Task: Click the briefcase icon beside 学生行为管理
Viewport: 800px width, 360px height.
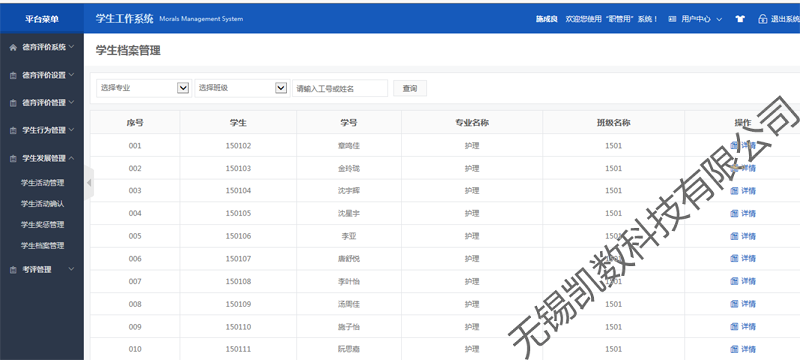Action: (x=13, y=131)
